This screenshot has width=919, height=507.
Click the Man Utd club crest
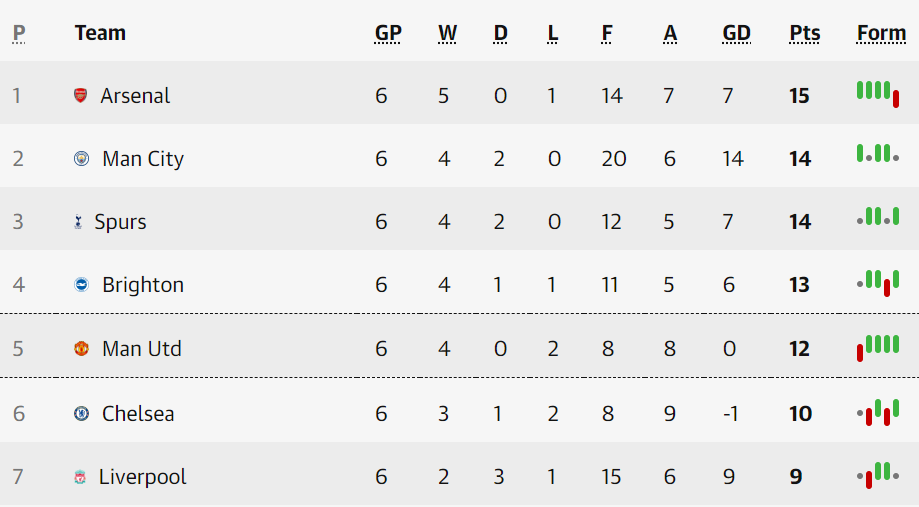[82, 349]
